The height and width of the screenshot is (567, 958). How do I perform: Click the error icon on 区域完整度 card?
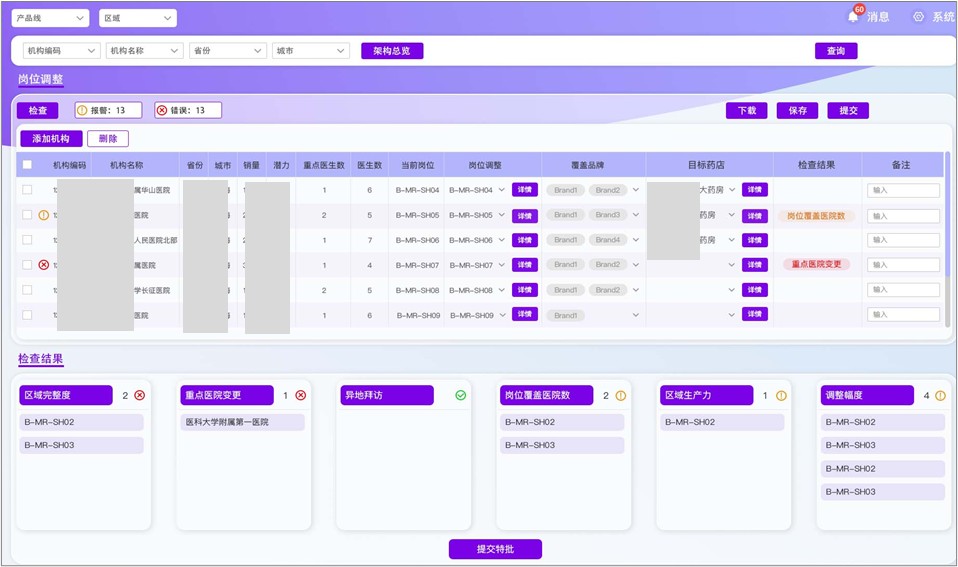coord(140,395)
